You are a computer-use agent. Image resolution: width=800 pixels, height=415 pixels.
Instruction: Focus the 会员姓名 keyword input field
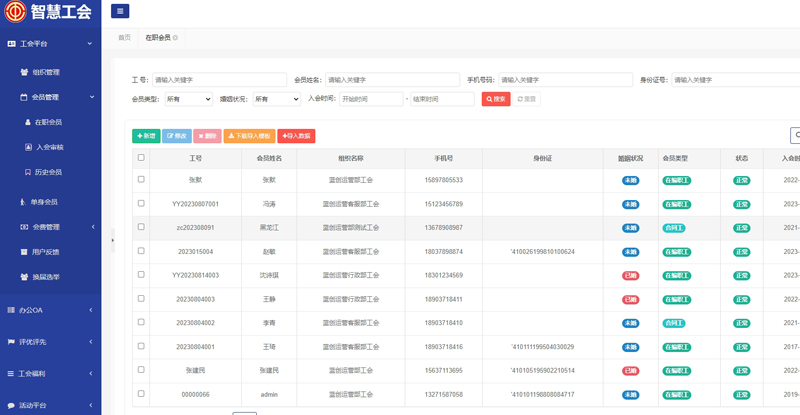pos(392,80)
